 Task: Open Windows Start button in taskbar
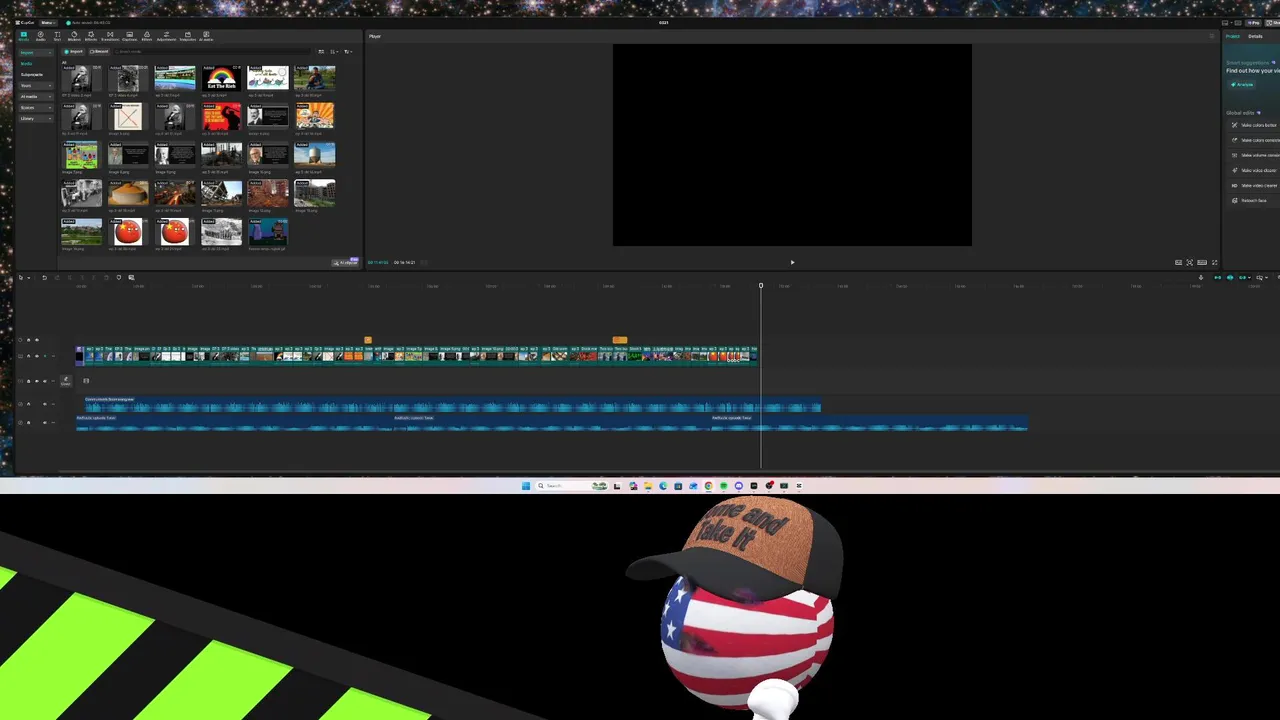(x=525, y=486)
